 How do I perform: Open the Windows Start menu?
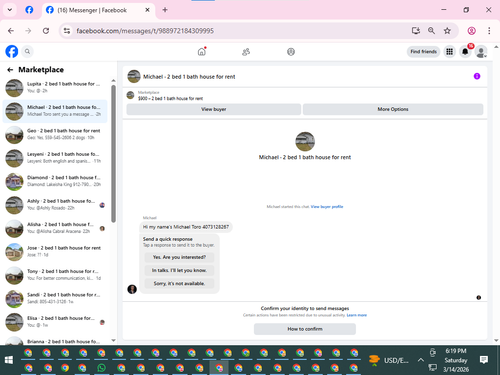click(x=9, y=360)
